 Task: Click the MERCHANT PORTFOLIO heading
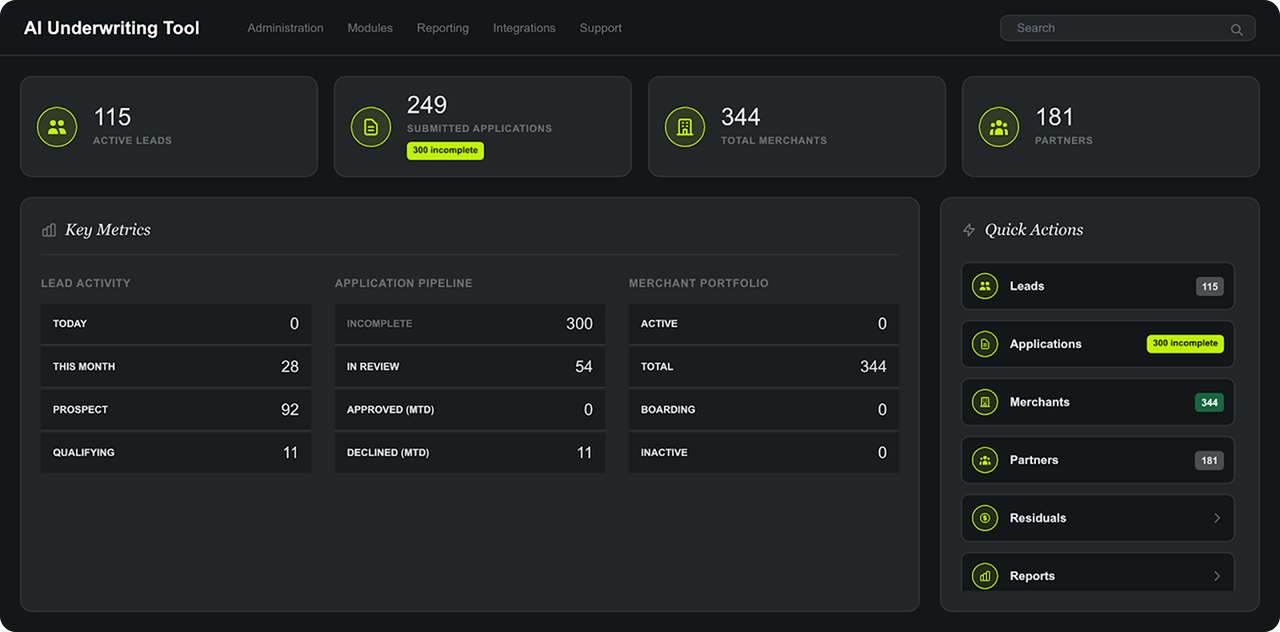tap(699, 283)
